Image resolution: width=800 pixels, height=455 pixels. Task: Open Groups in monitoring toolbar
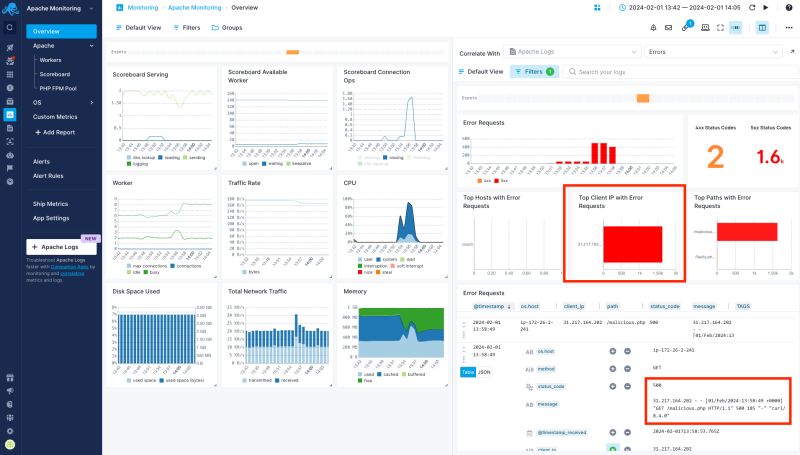[x=227, y=28]
